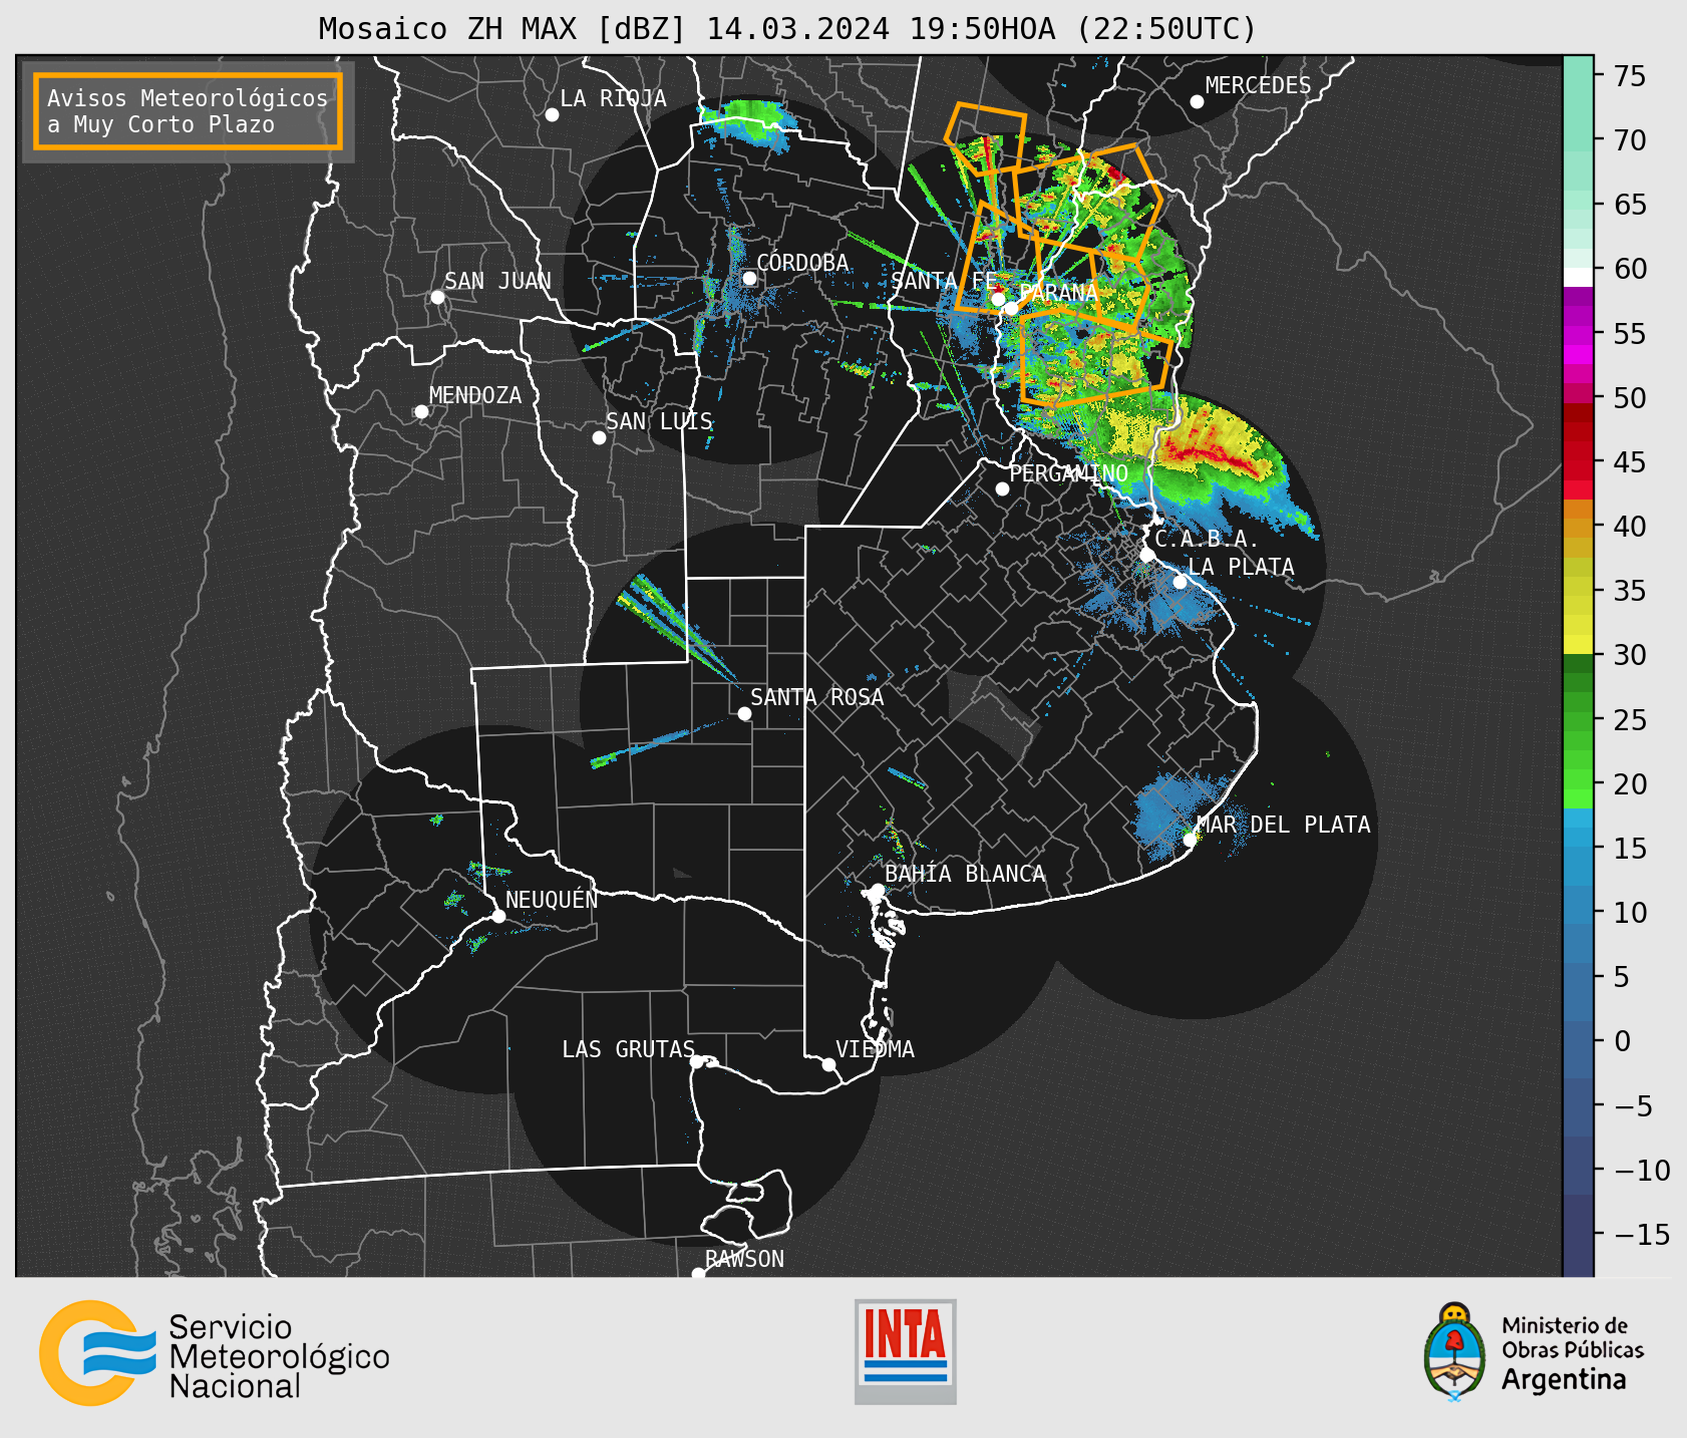
Task: Click the 'RAWSON' map label
Action: tap(745, 1259)
